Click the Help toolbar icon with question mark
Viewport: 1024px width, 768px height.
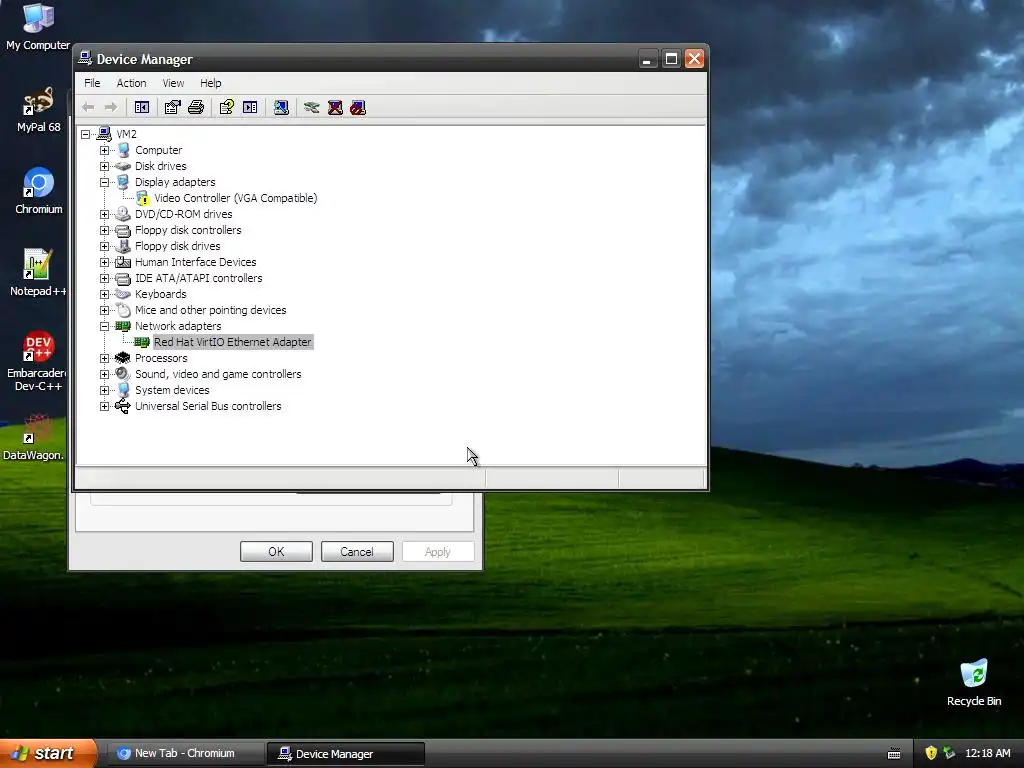click(x=227, y=107)
